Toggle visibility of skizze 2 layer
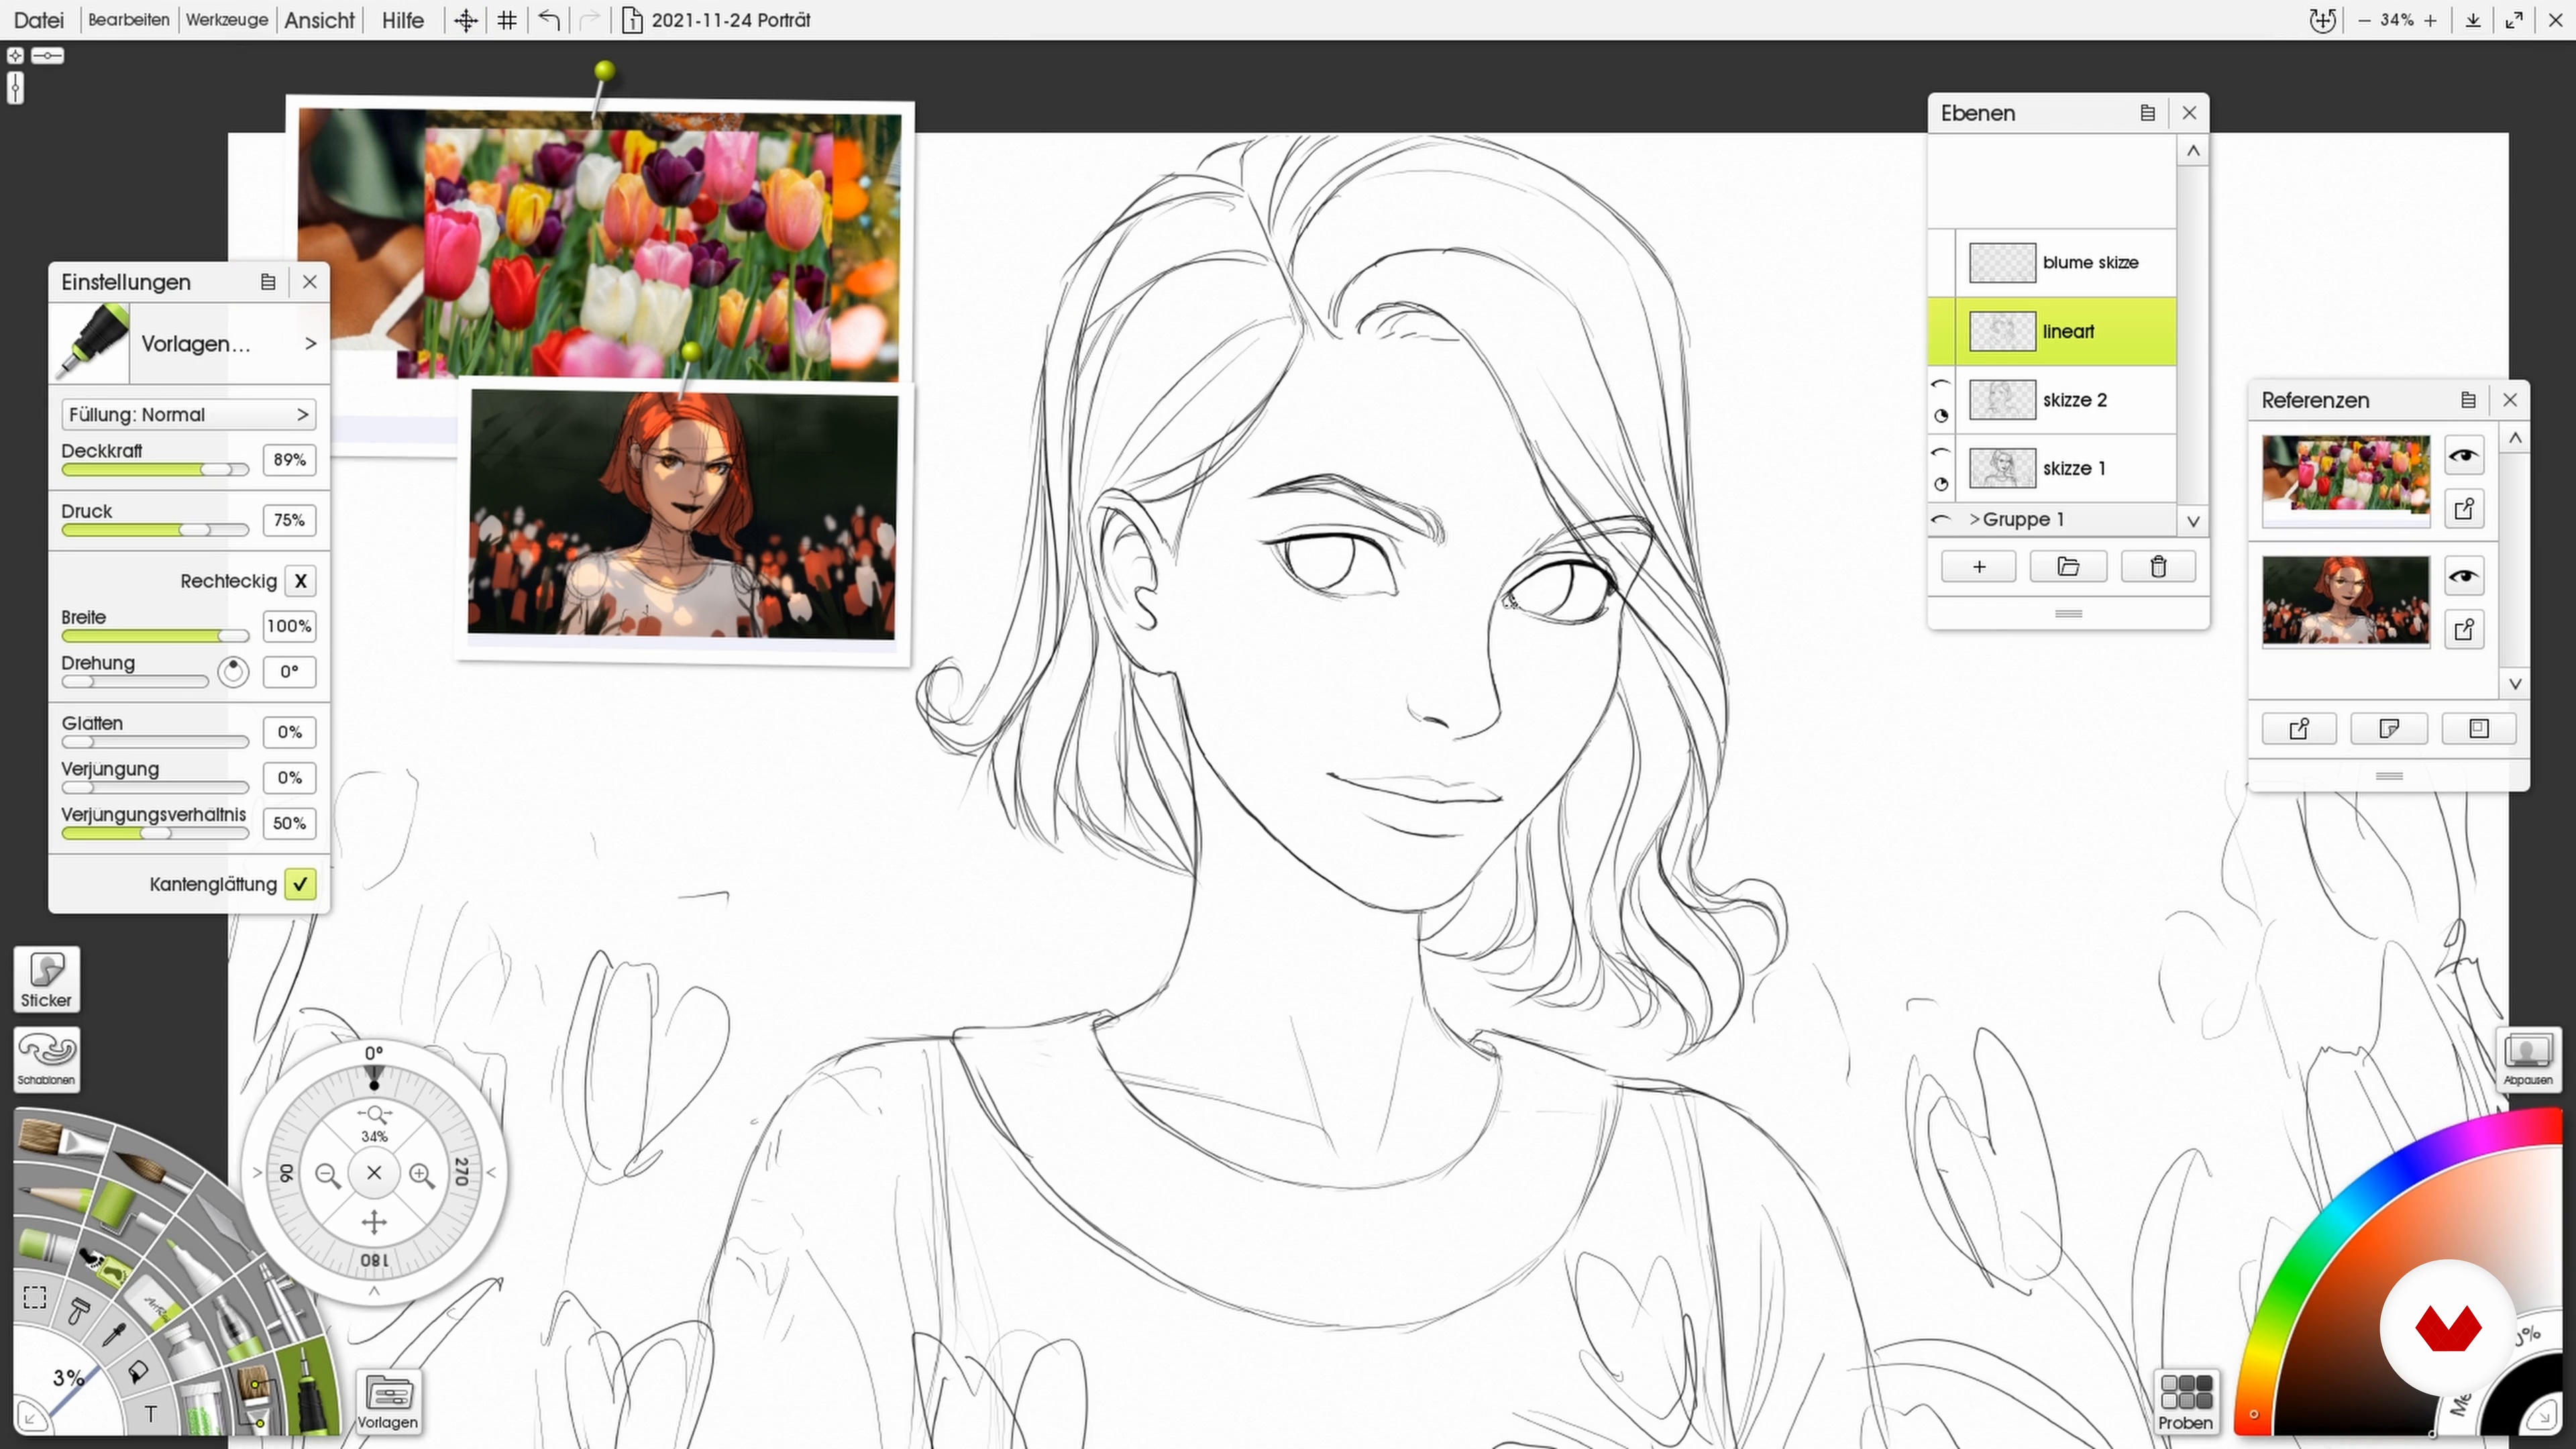 pos(1941,385)
